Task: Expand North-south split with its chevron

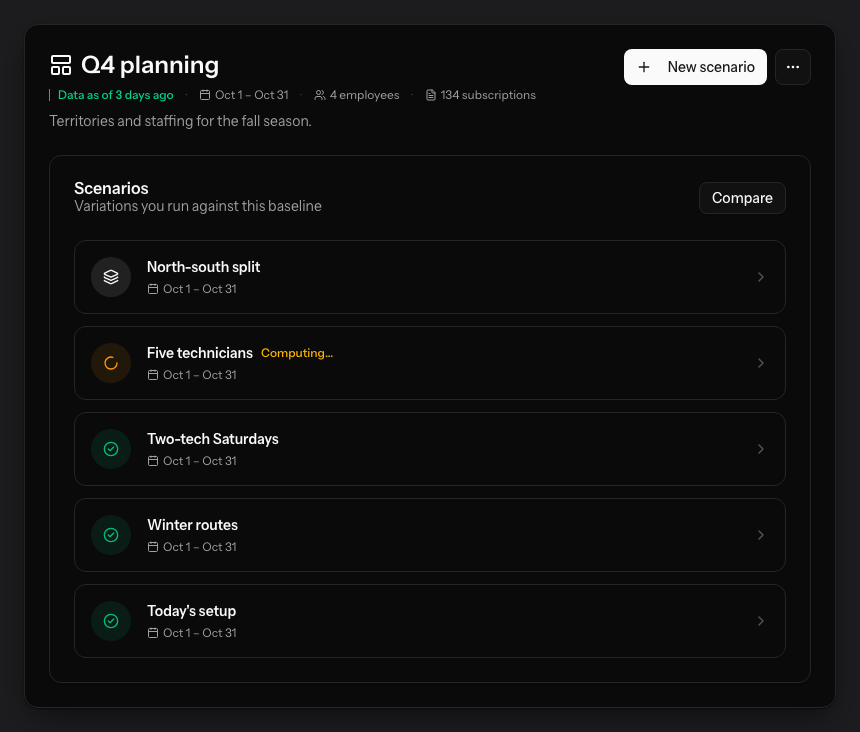Action: click(761, 277)
